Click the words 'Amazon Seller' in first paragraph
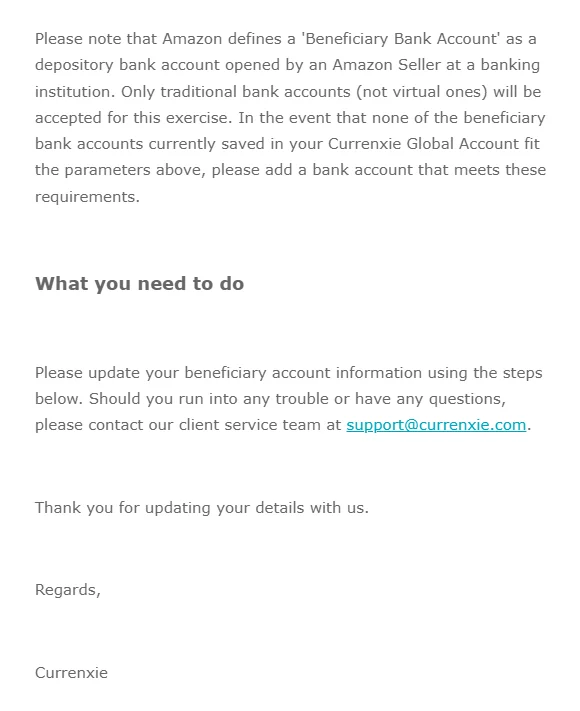 [386, 65]
